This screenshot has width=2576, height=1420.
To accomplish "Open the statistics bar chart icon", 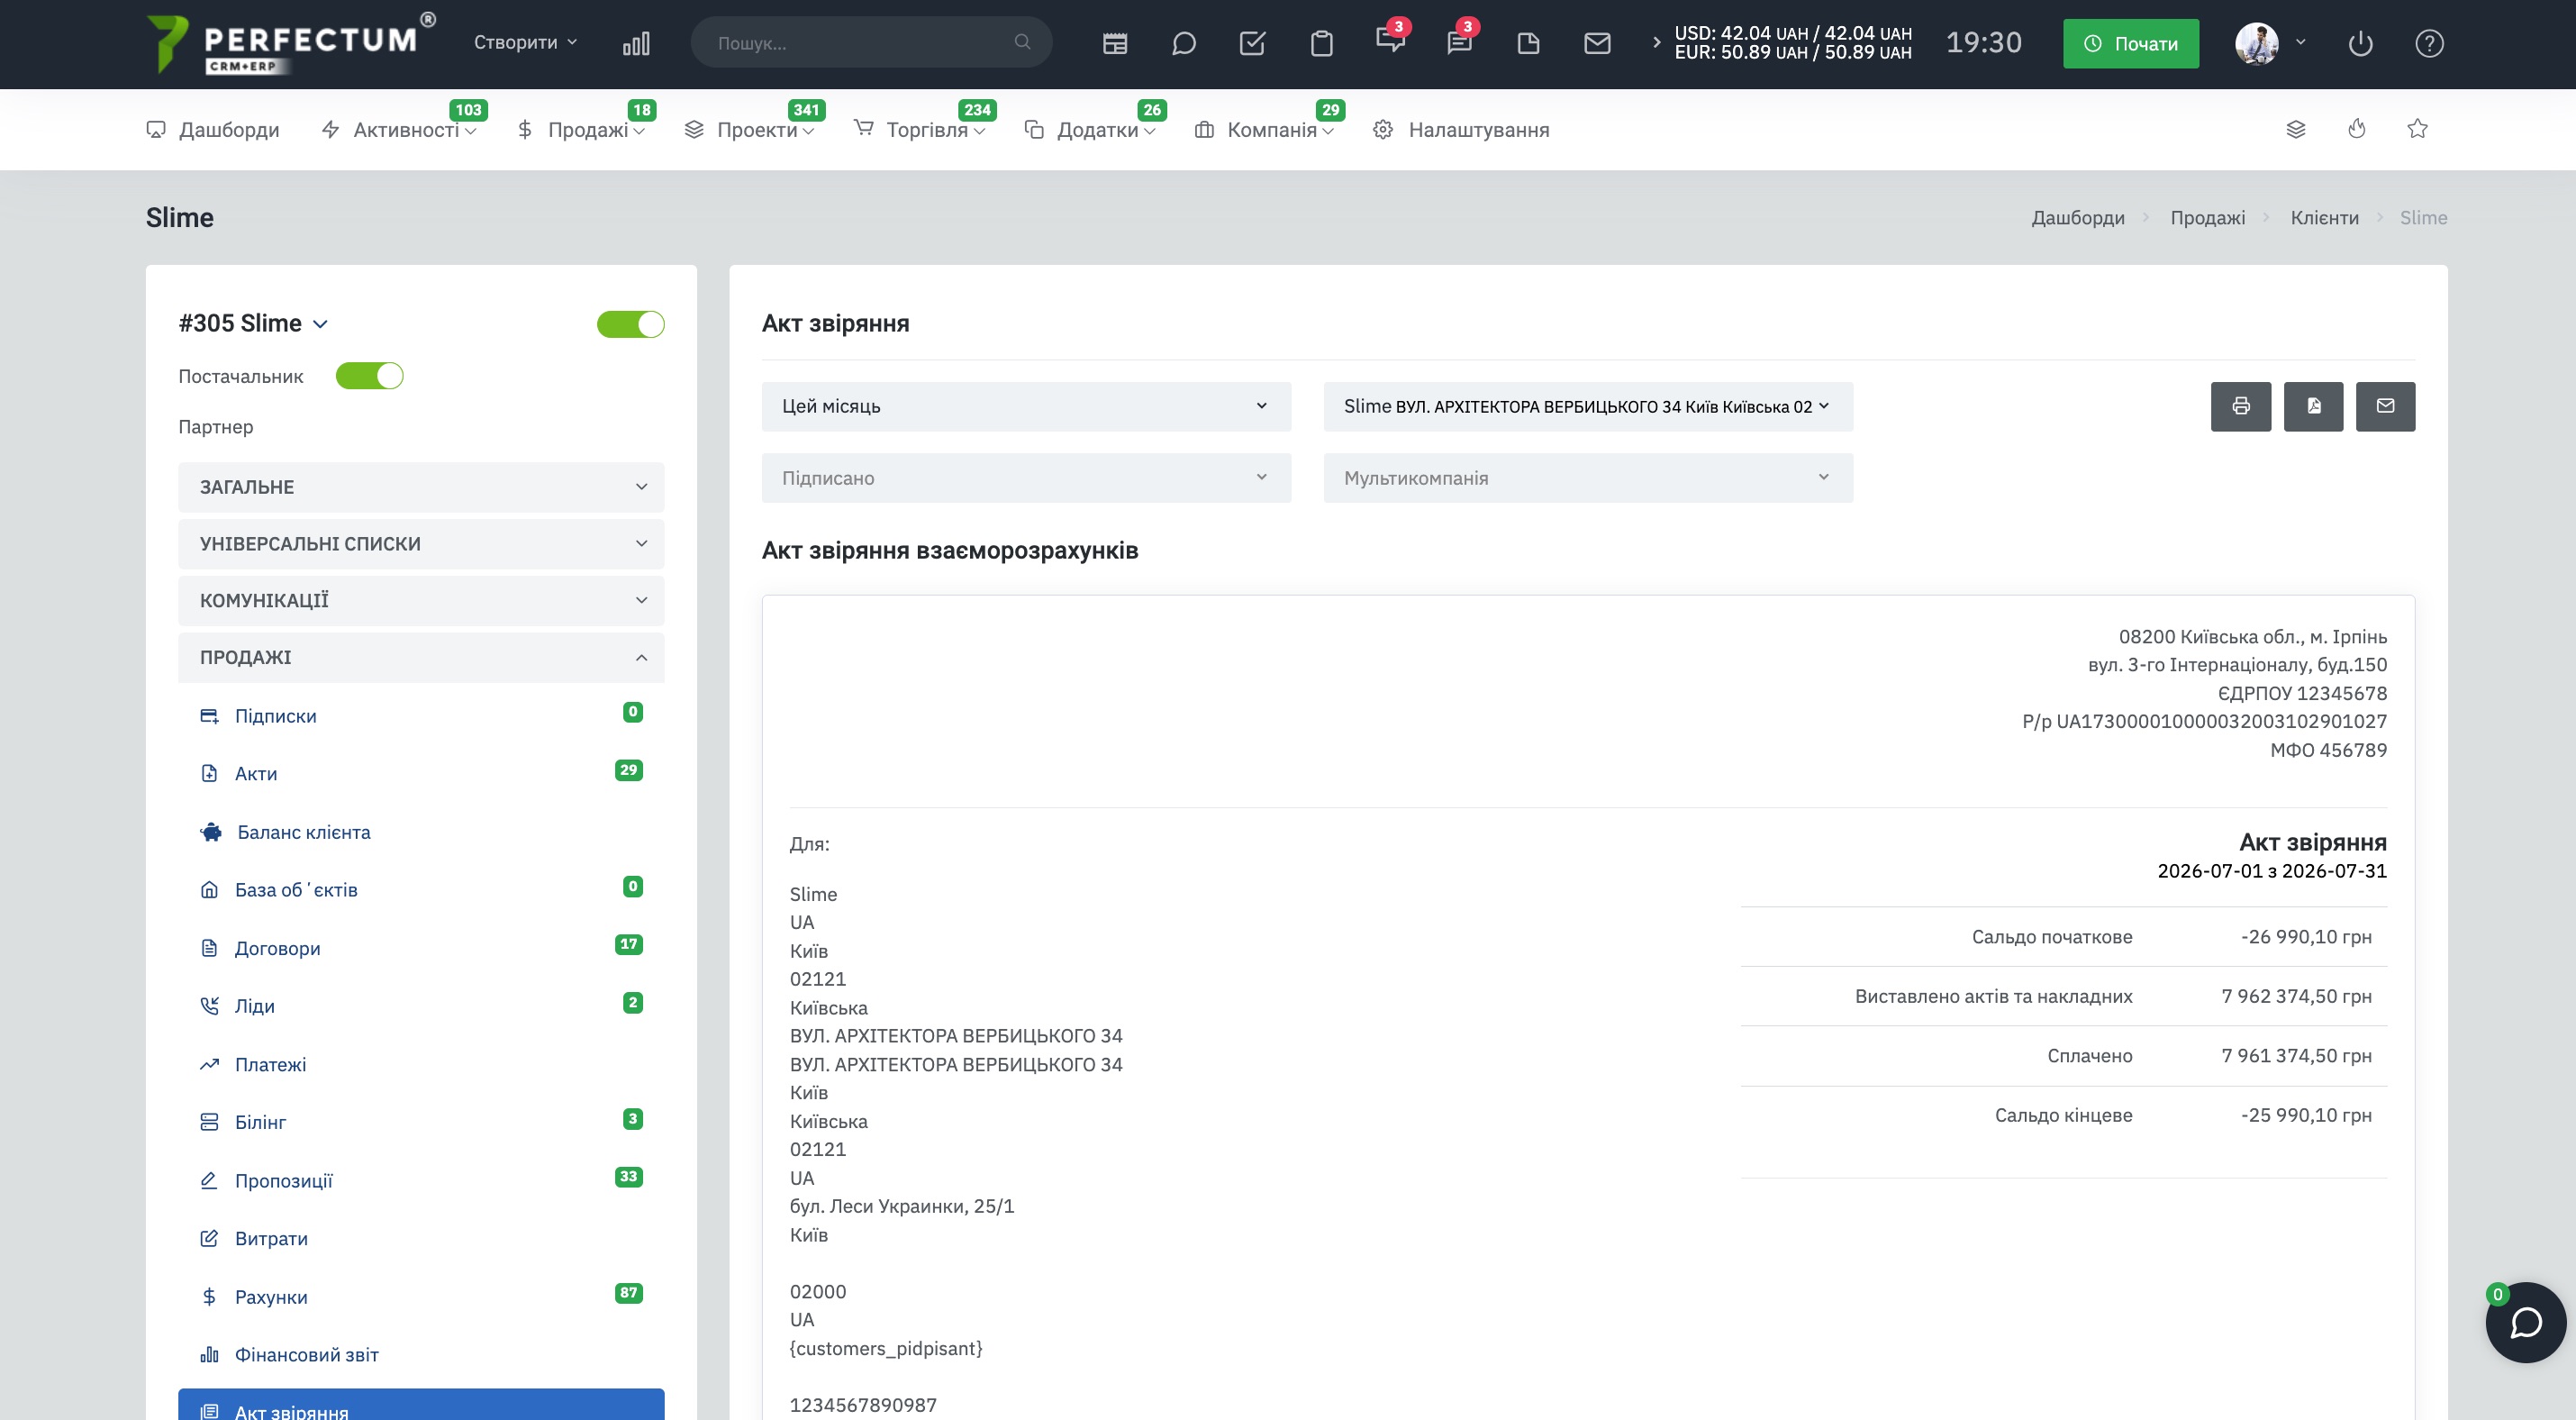I will 636,43.
